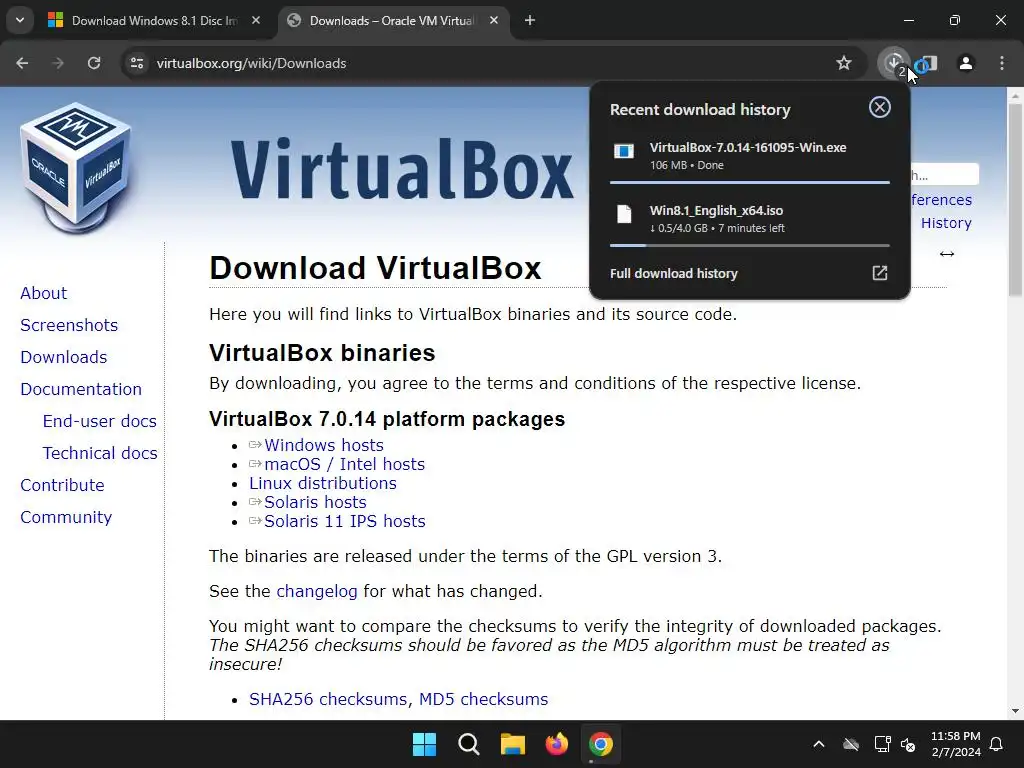This screenshot has height=768, width=1024.
Task: Open File Explorer from taskbar
Action: point(513,744)
